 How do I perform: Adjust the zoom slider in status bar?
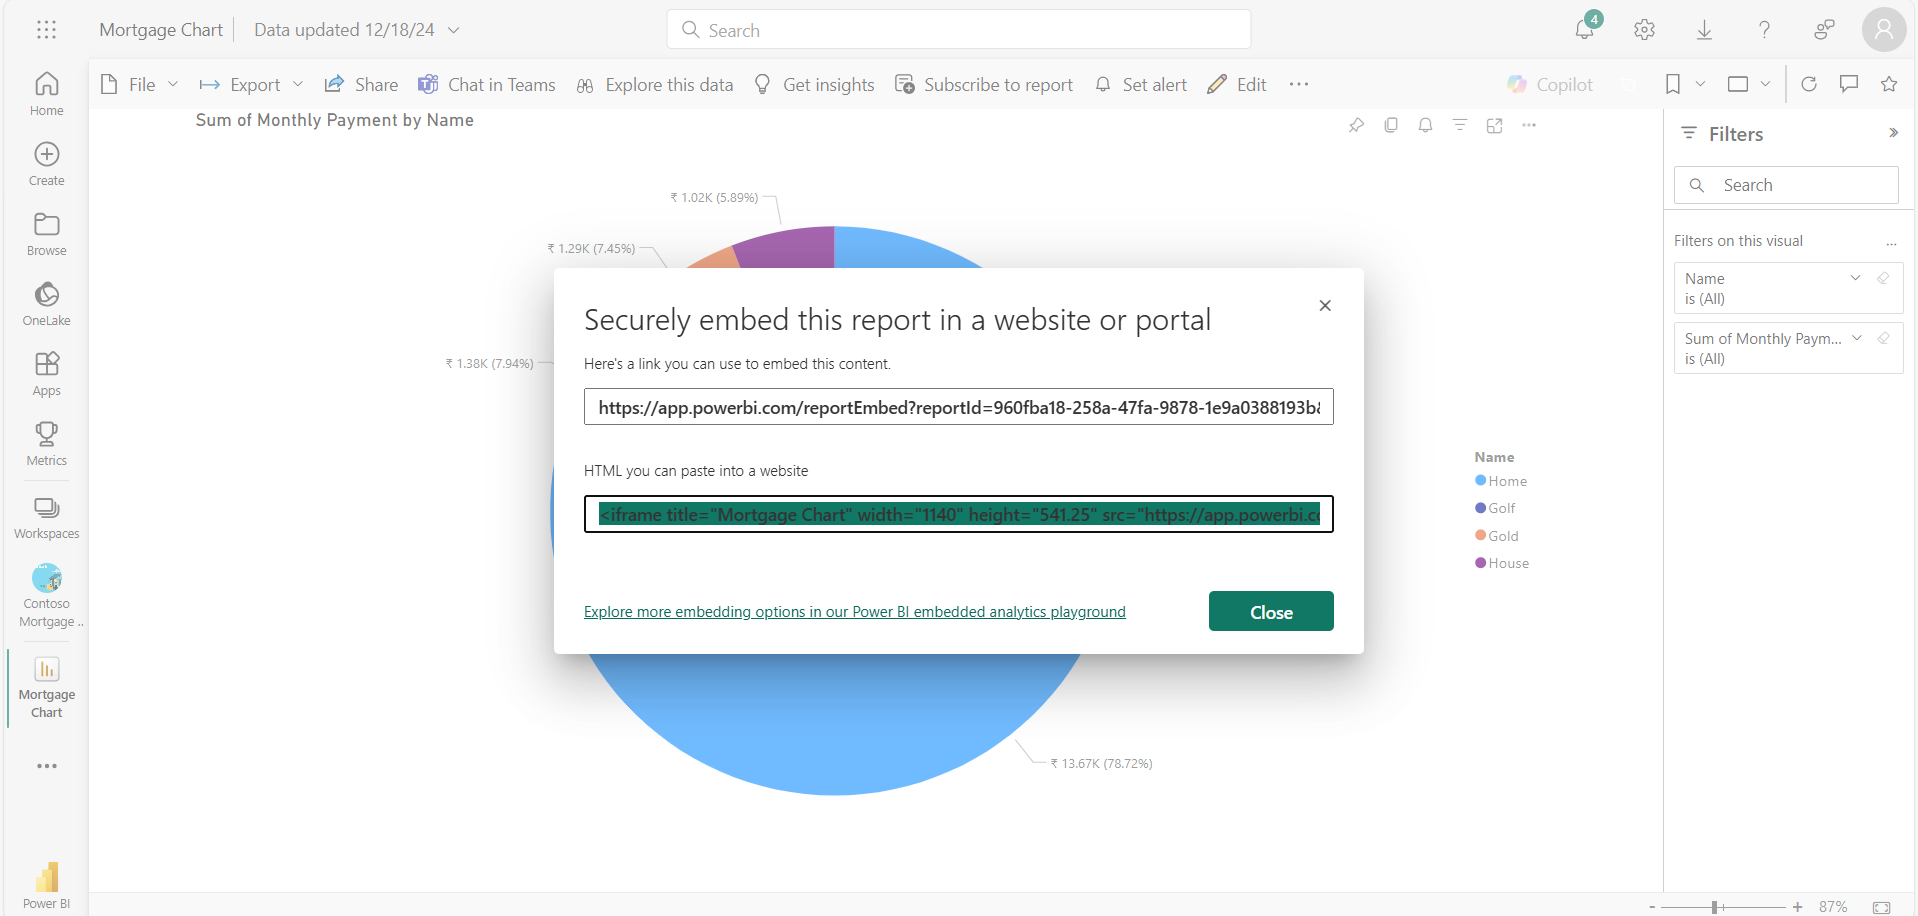1714,907
